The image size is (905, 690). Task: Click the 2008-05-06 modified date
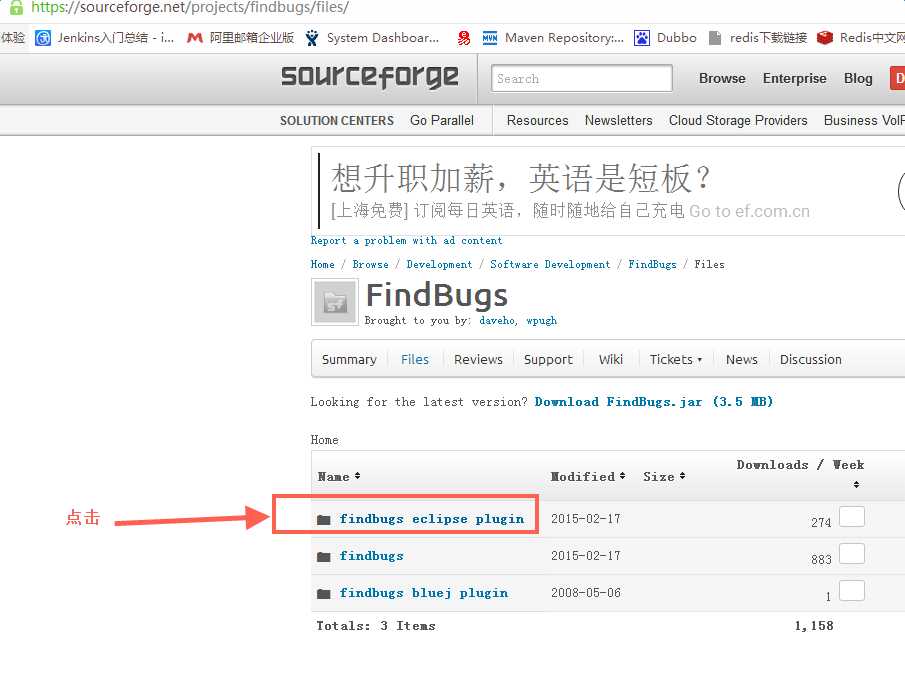click(x=586, y=592)
